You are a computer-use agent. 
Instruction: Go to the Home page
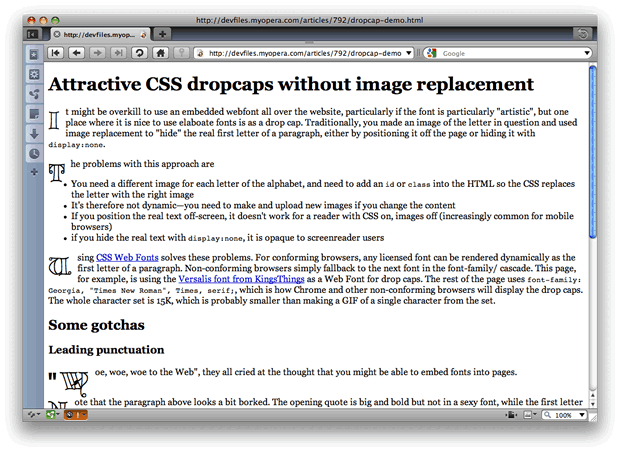click(x=161, y=53)
